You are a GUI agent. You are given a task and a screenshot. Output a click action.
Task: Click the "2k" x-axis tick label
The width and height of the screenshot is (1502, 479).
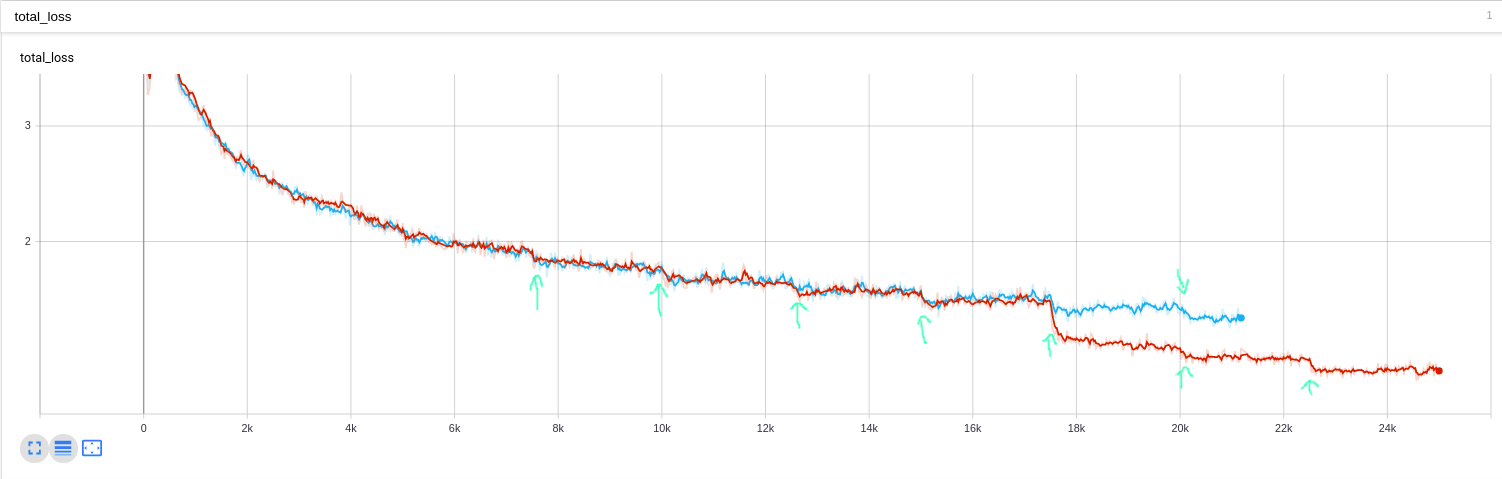[247, 428]
